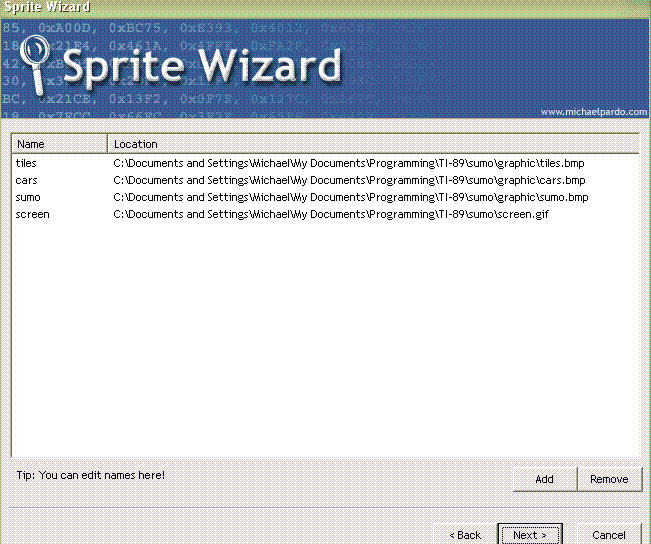
Task: Sort the list by Name column header
Action: click(59, 144)
